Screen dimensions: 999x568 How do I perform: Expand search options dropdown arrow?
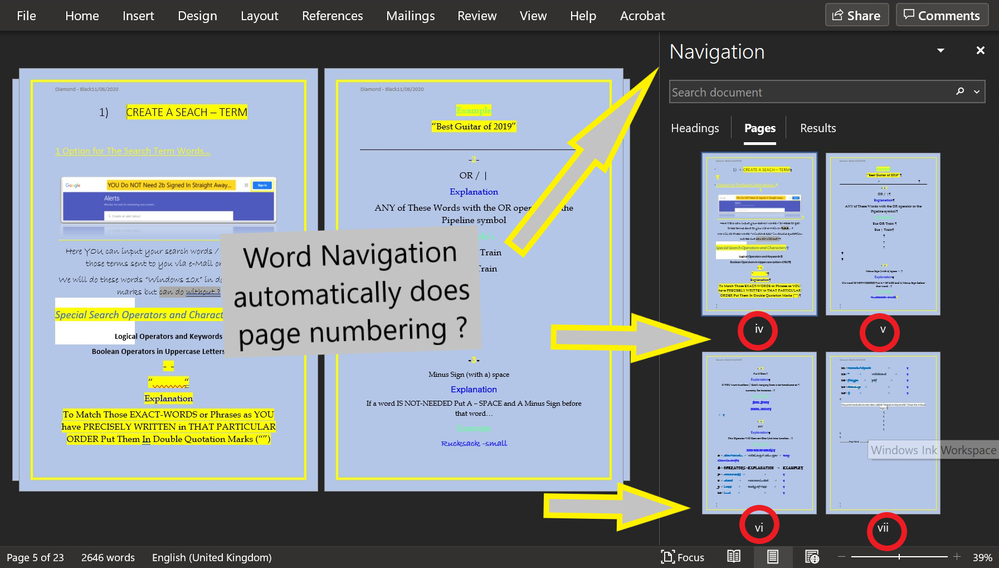point(977,92)
